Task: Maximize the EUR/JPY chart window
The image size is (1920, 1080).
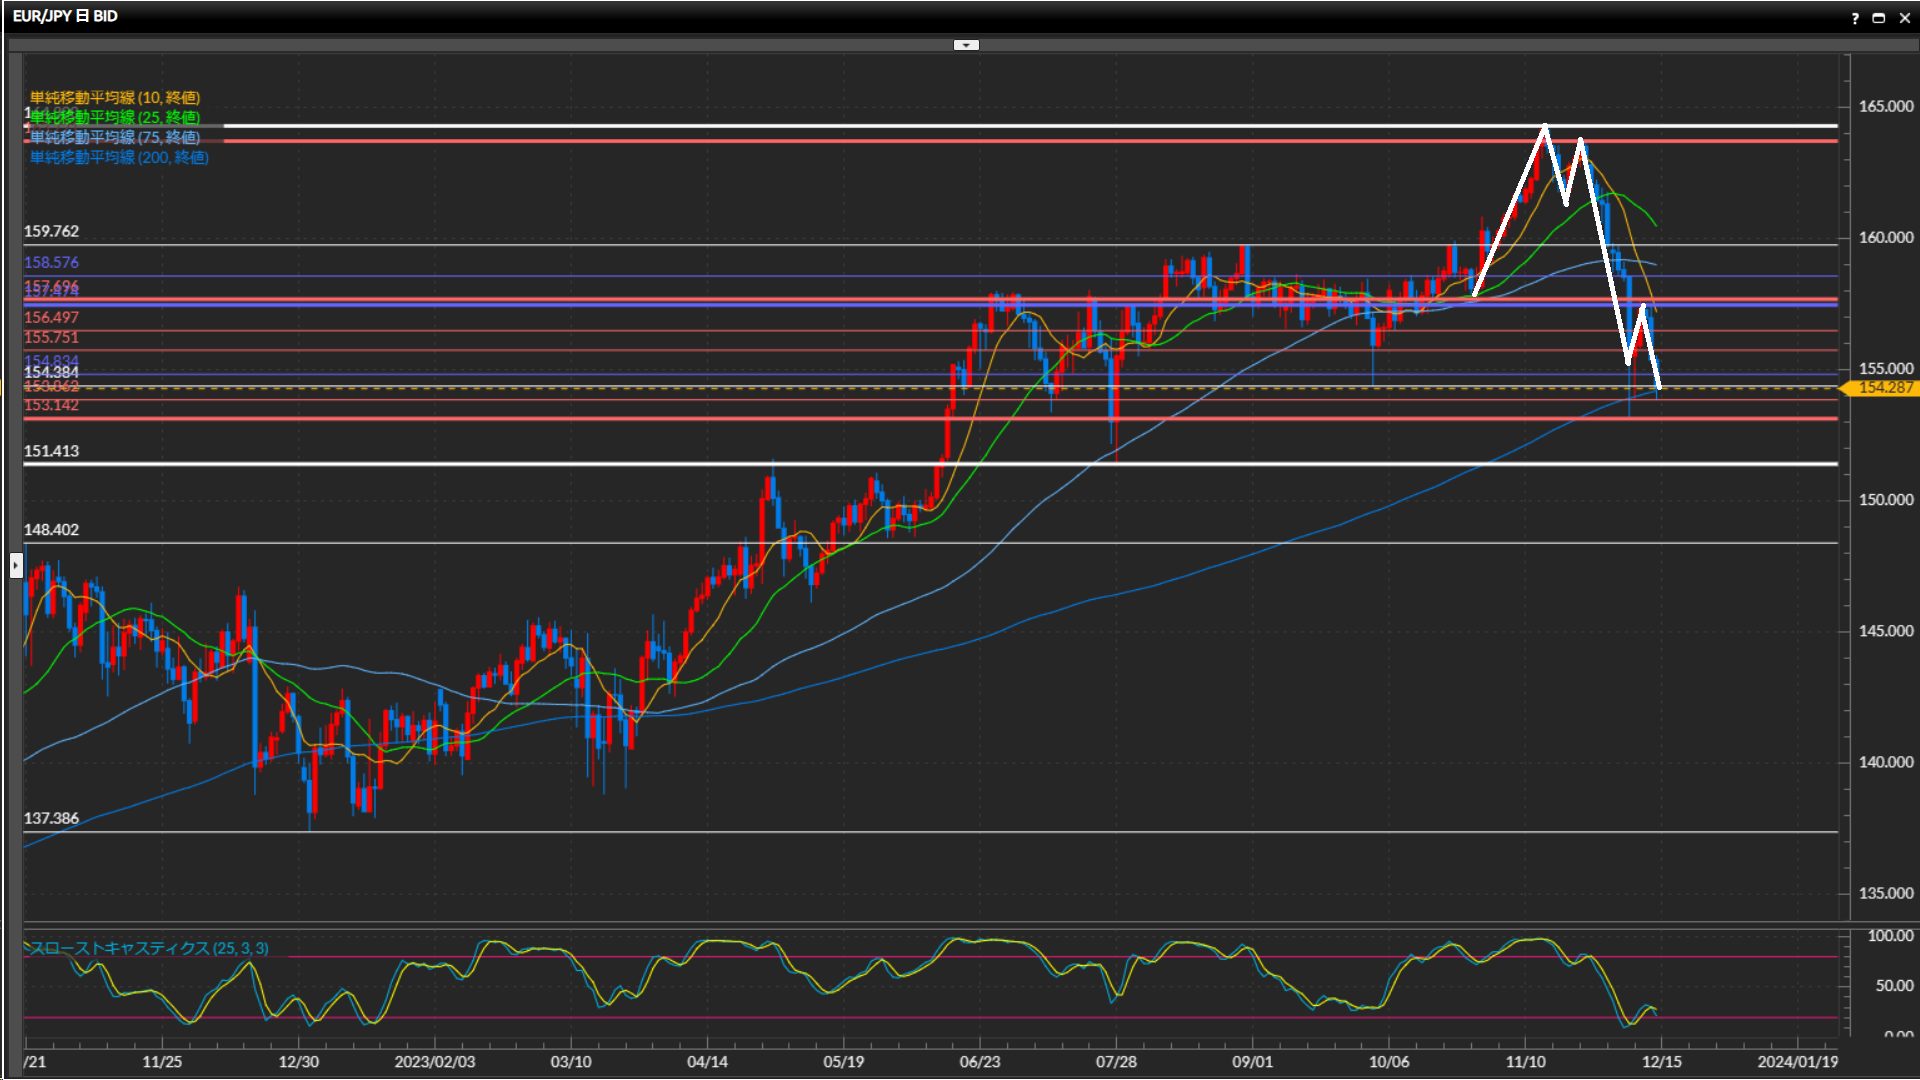Action: [1879, 18]
